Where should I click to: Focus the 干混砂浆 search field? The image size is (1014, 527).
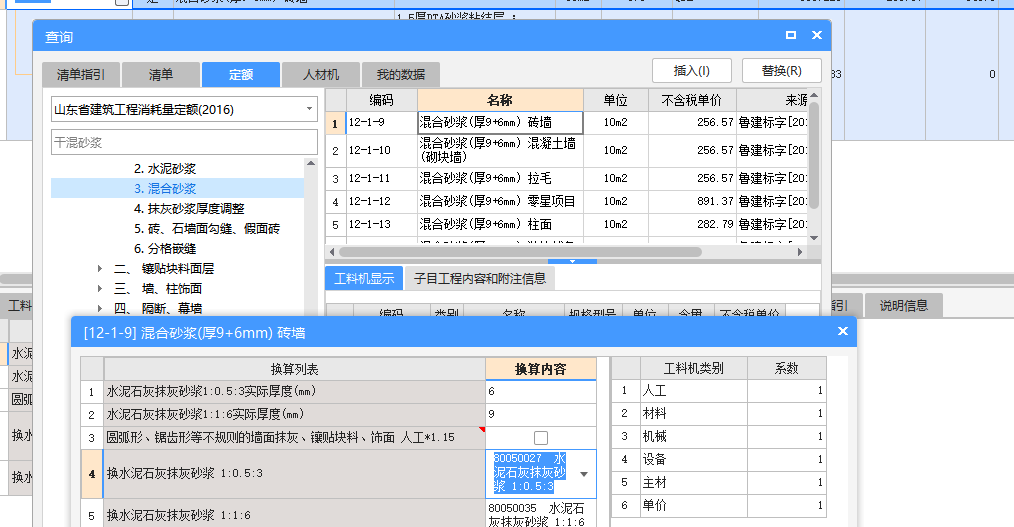(184, 142)
